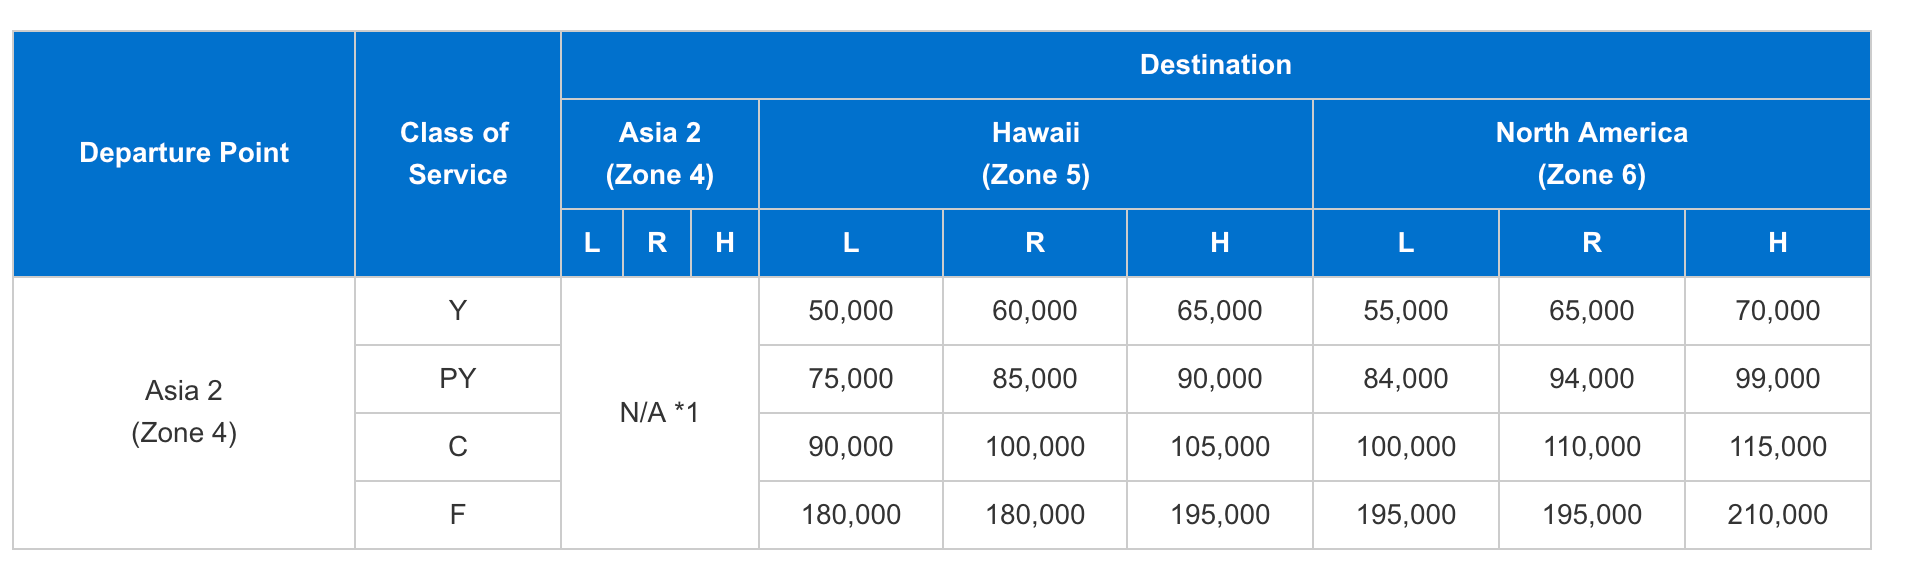This screenshot has width=1926, height=582.
Task: Select the 99,000 miles cell
Action: tap(1778, 379)
